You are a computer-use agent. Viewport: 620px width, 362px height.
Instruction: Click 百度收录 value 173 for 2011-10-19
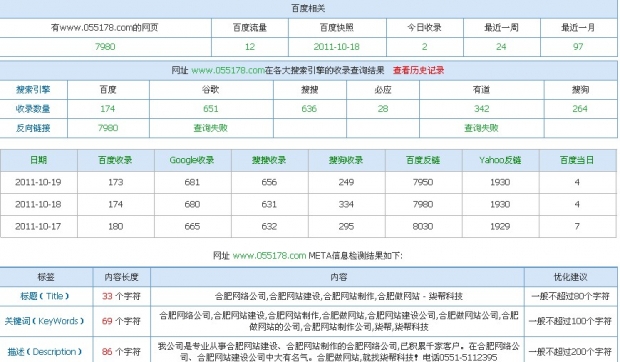[x=115, y=182]
